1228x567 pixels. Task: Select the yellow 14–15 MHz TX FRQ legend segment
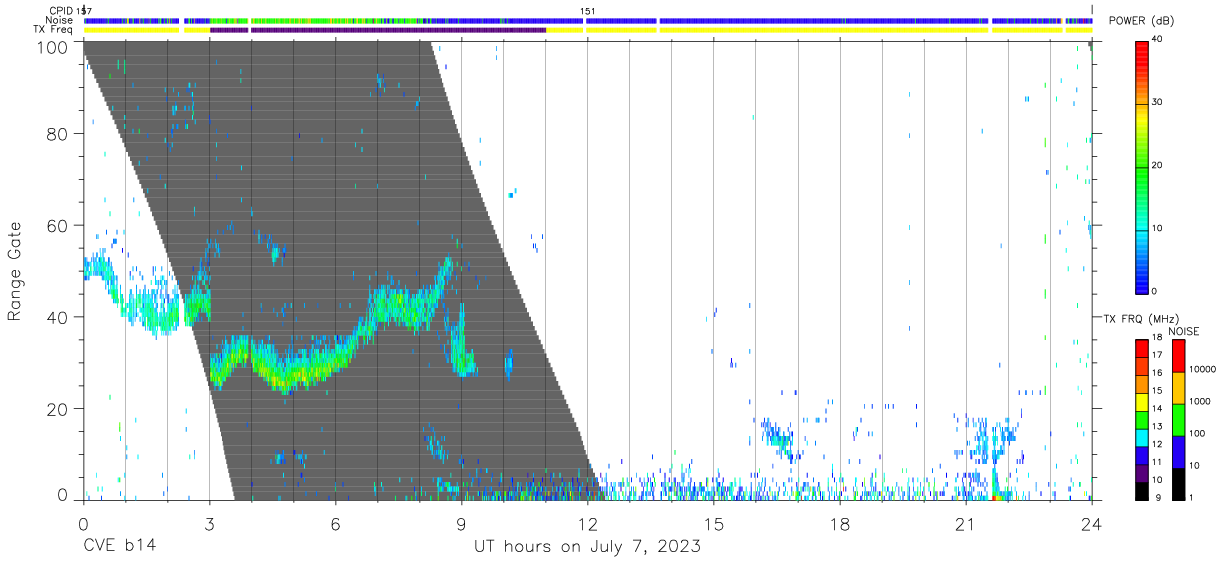[1142, 401]
